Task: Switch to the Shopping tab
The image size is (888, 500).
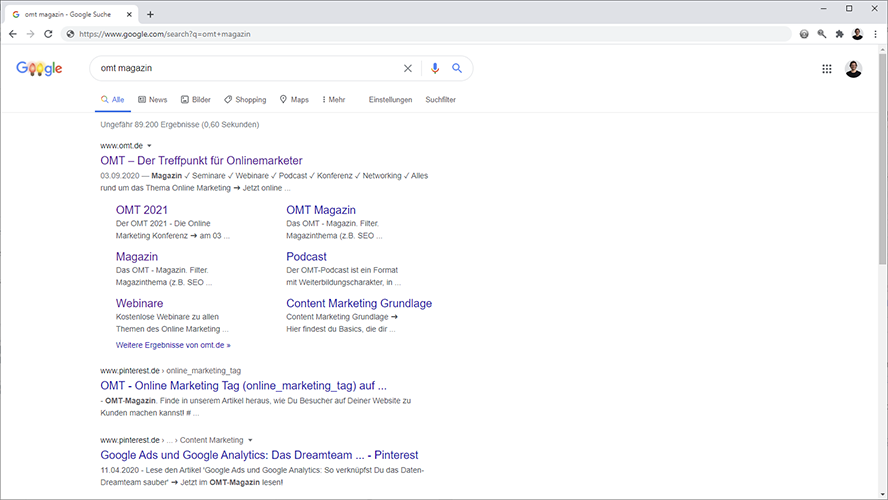Action: [245, 100]
